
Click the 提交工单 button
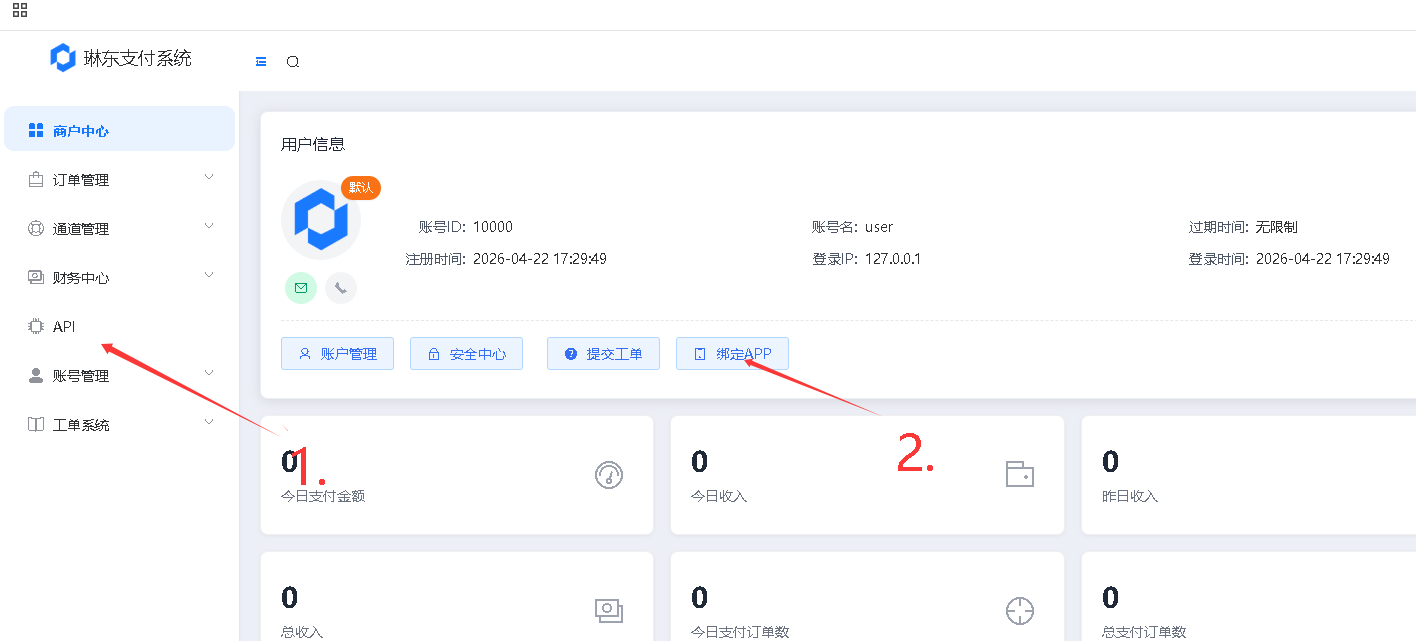[x=603, y=353]
